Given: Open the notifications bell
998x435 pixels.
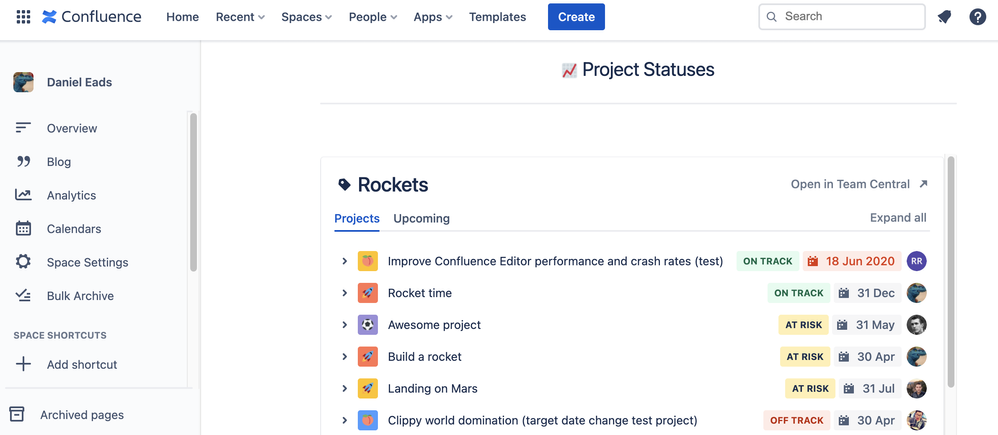Looking at the screenshot, I should [x=945, y=17].
